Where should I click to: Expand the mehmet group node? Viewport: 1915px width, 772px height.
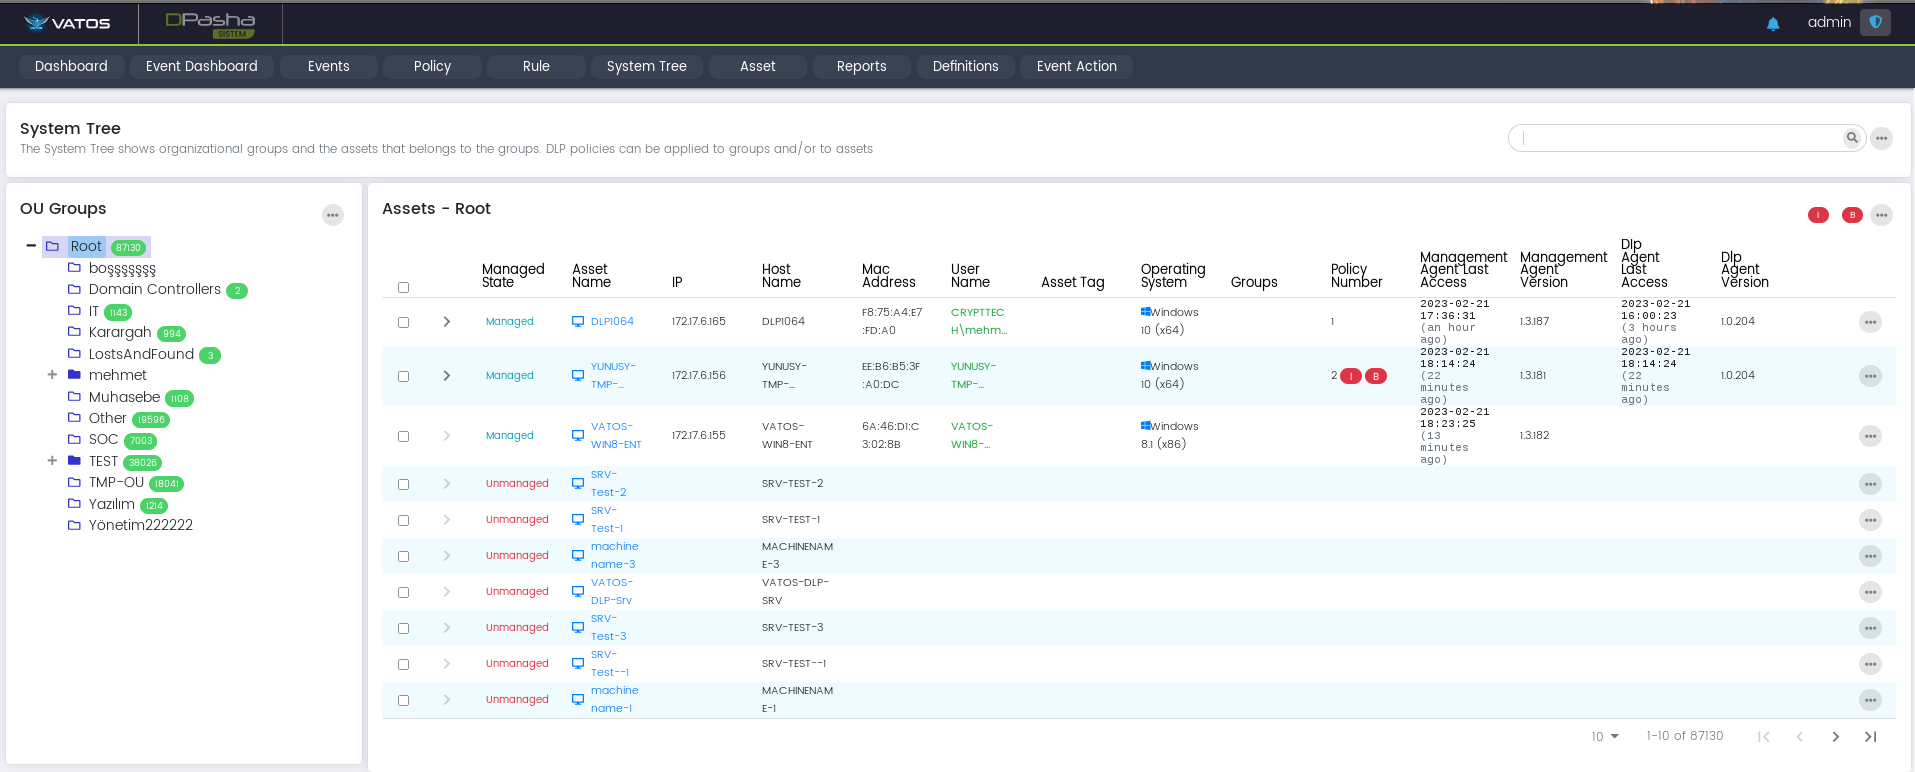tap(52, 375)
